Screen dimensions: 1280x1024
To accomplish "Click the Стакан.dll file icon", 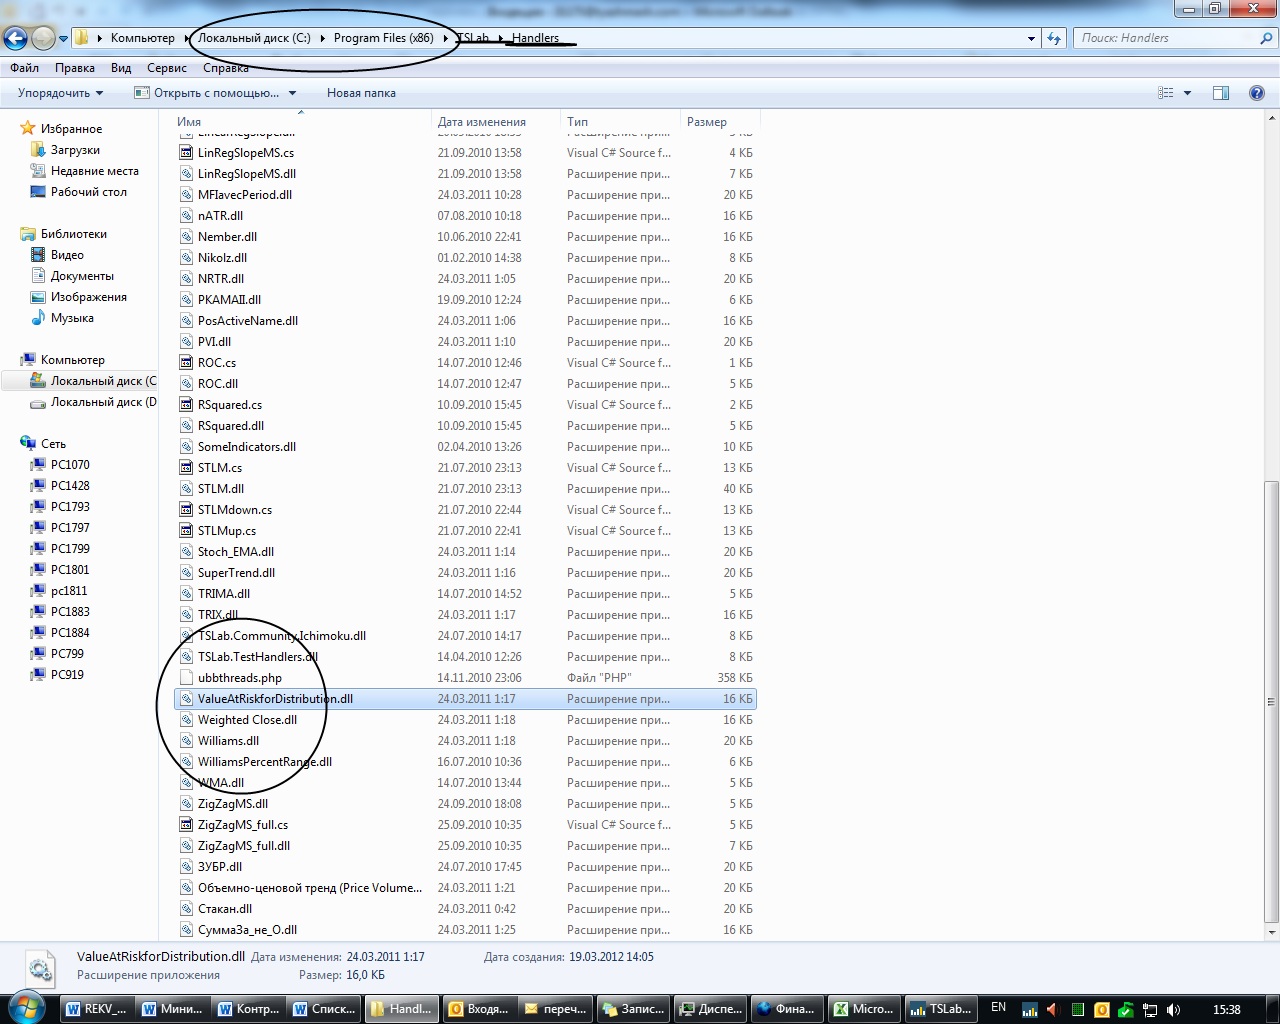I will click(186, 909).
